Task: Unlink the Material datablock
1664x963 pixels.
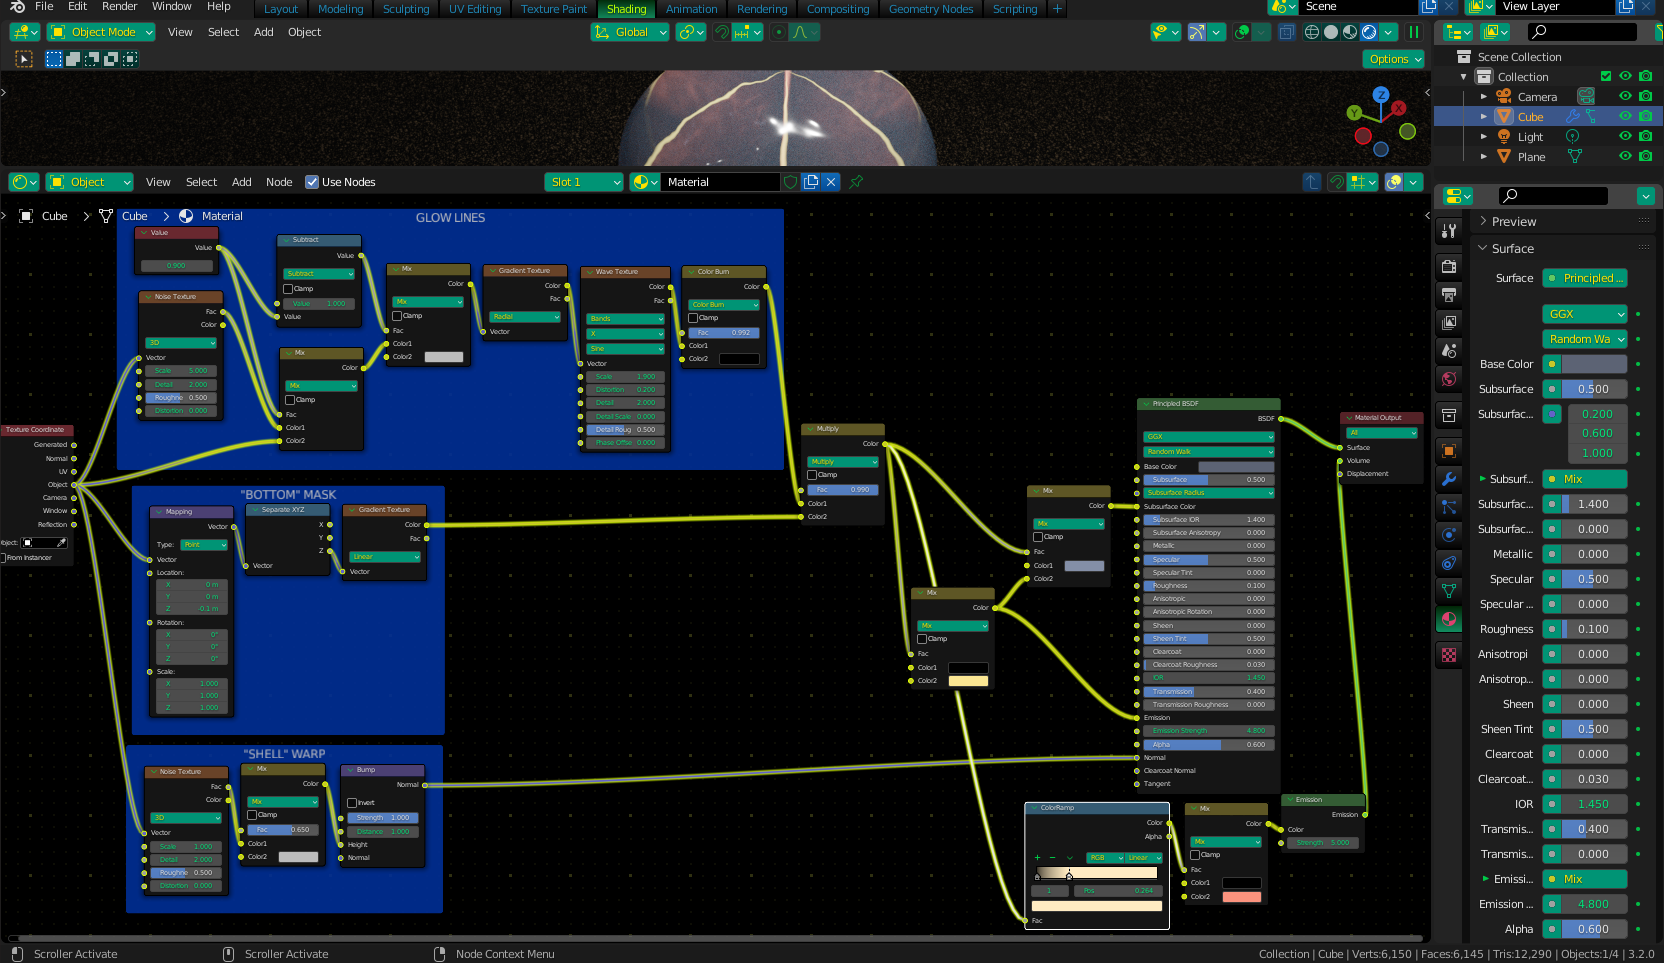Action: [831, 182]
